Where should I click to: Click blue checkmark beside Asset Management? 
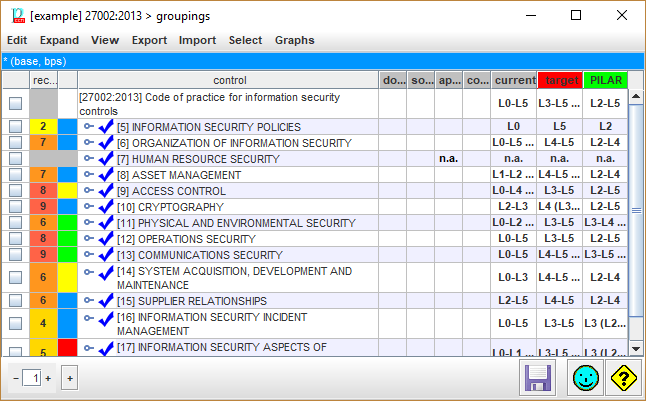(107, 175)
